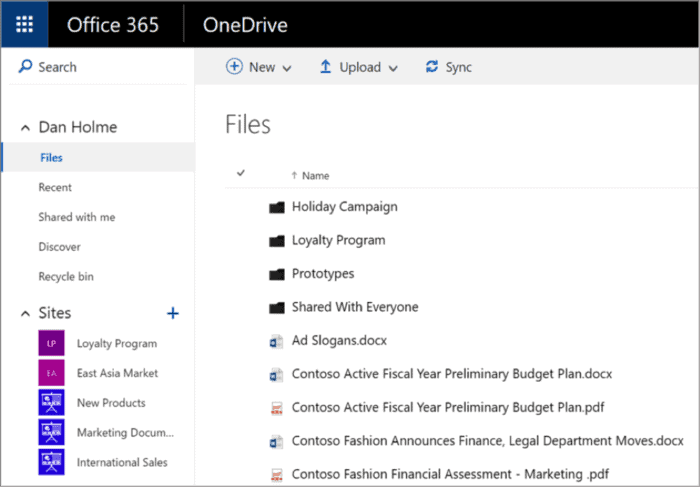Select Files in the left navigation

point(98,157)
